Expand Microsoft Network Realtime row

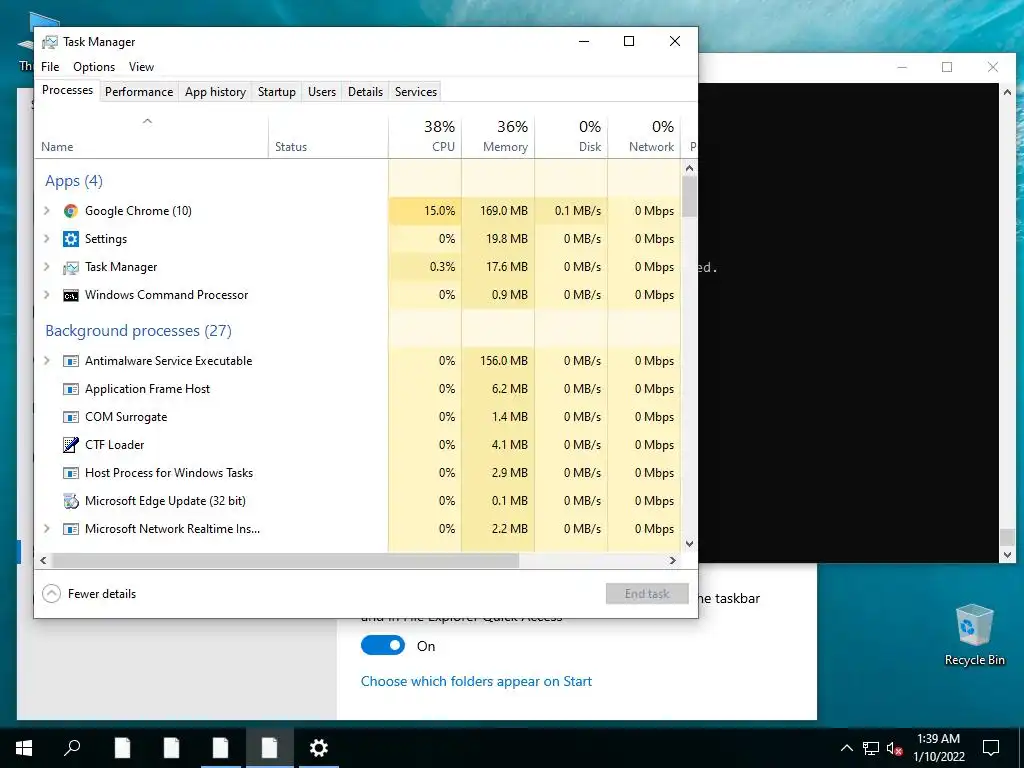point(47,529)
